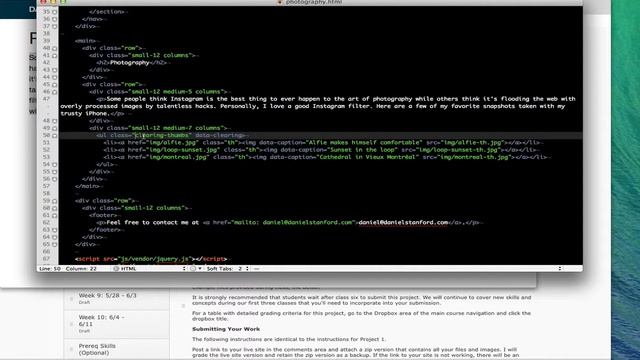This screenshot has width=640, height=360.
Task: Toggle fold marker on line 40
Action: [54, 48]
